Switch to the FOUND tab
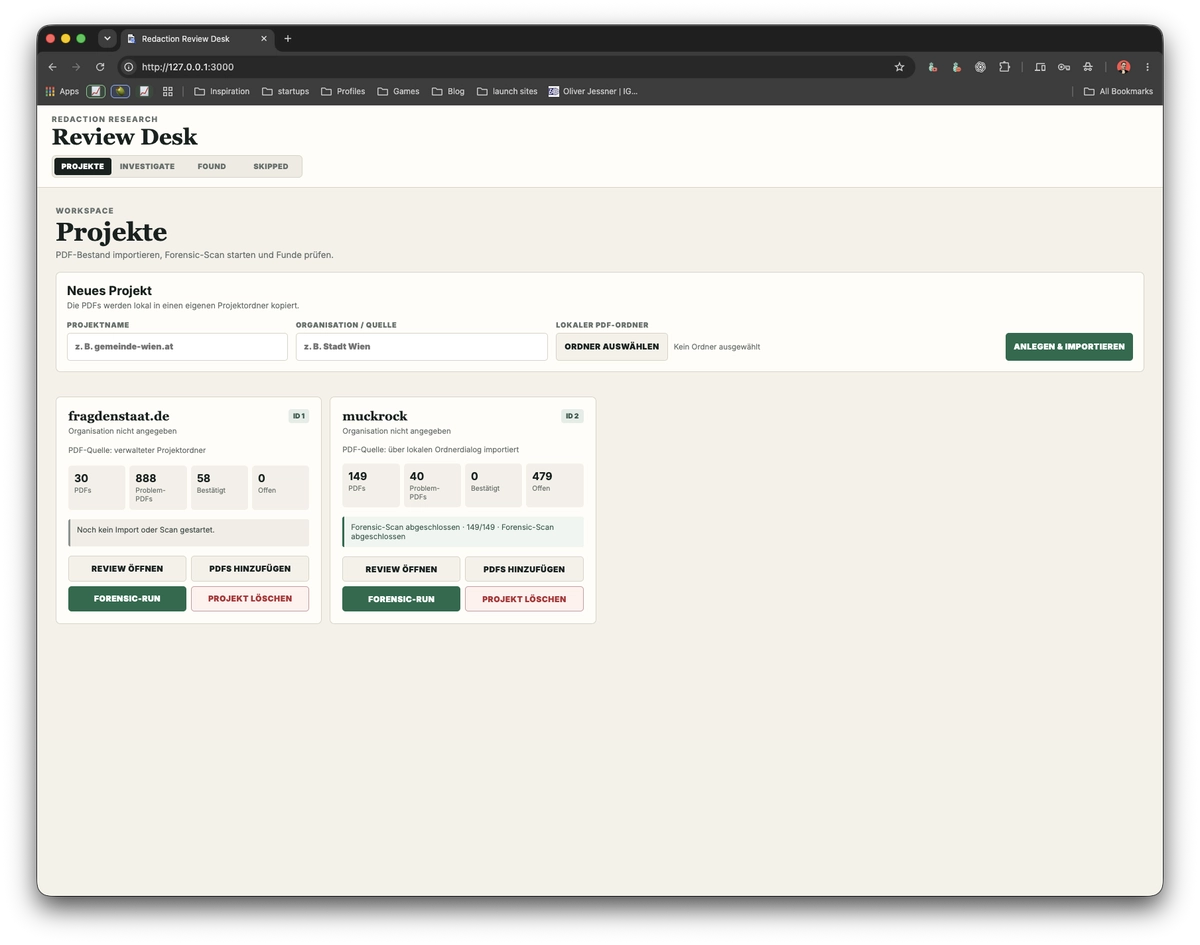 (x=212, y=167)
